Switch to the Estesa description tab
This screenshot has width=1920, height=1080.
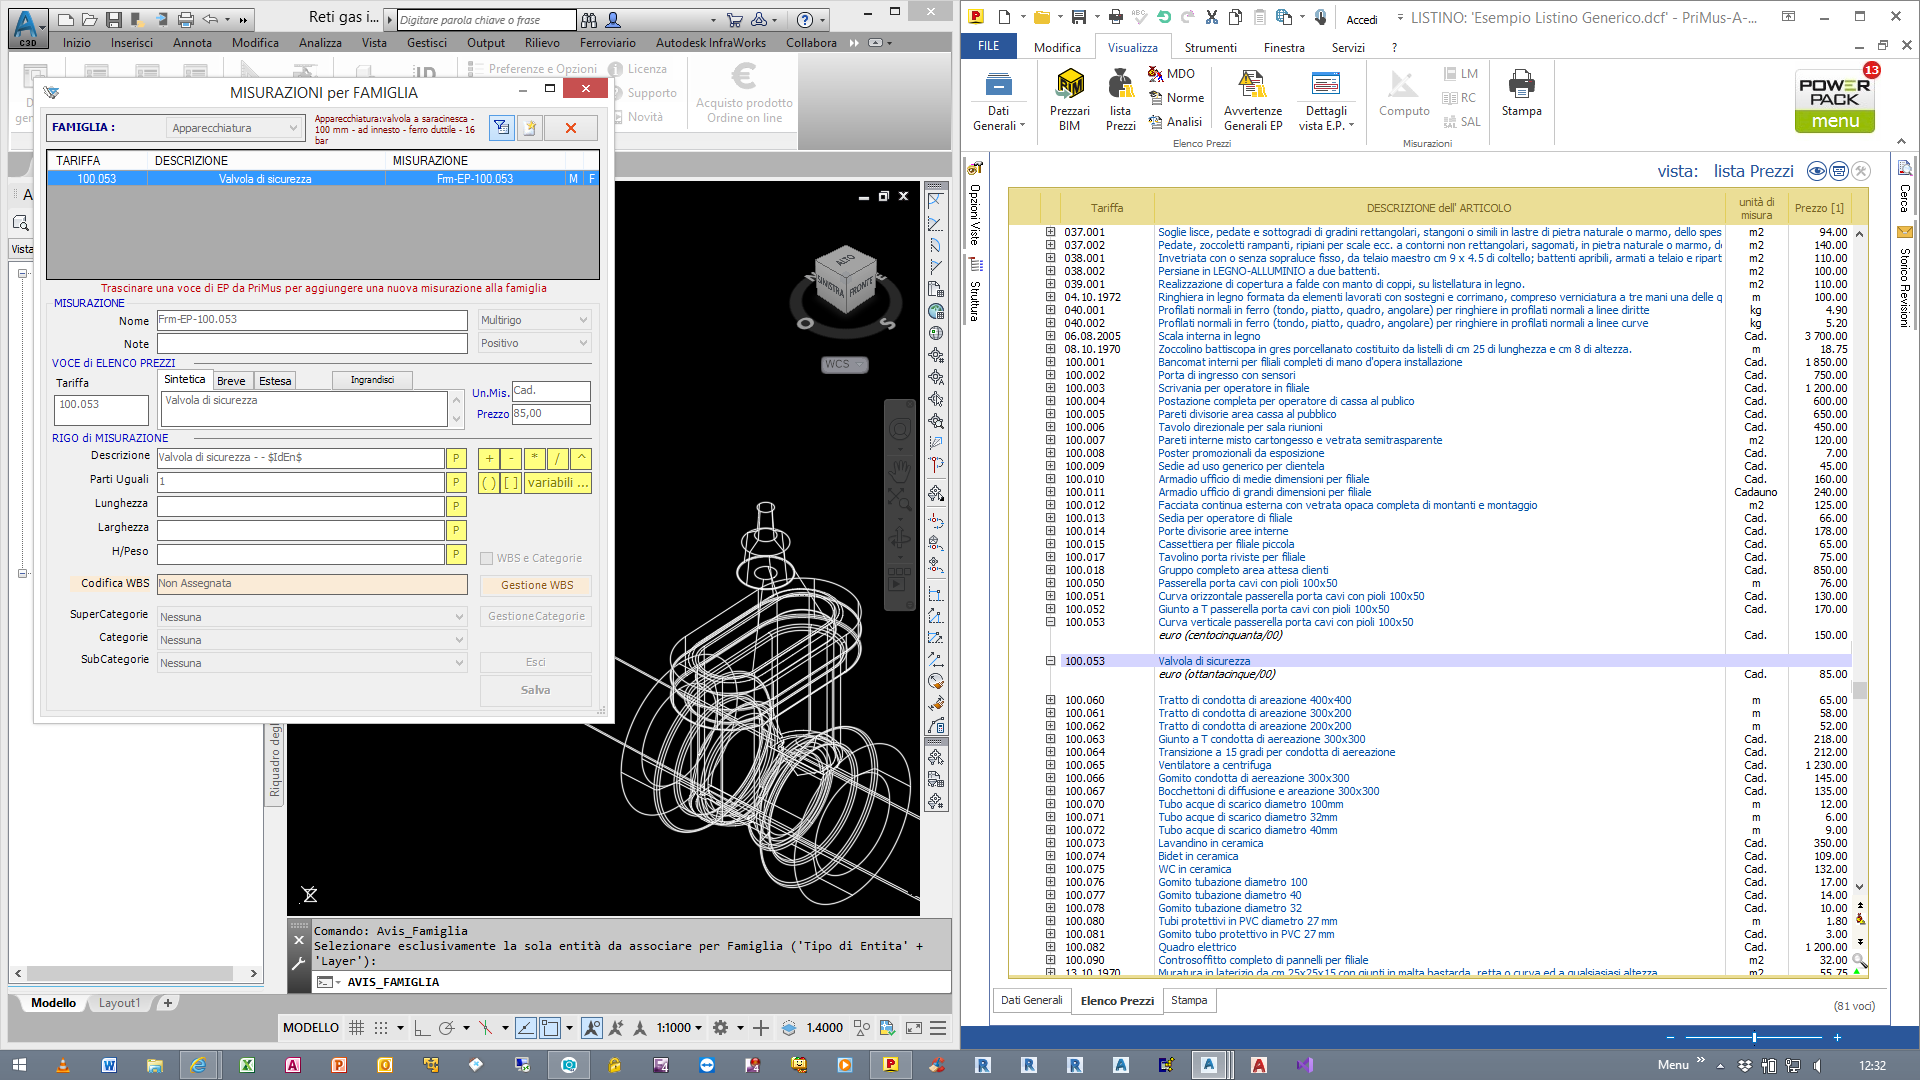coord(275,381)
